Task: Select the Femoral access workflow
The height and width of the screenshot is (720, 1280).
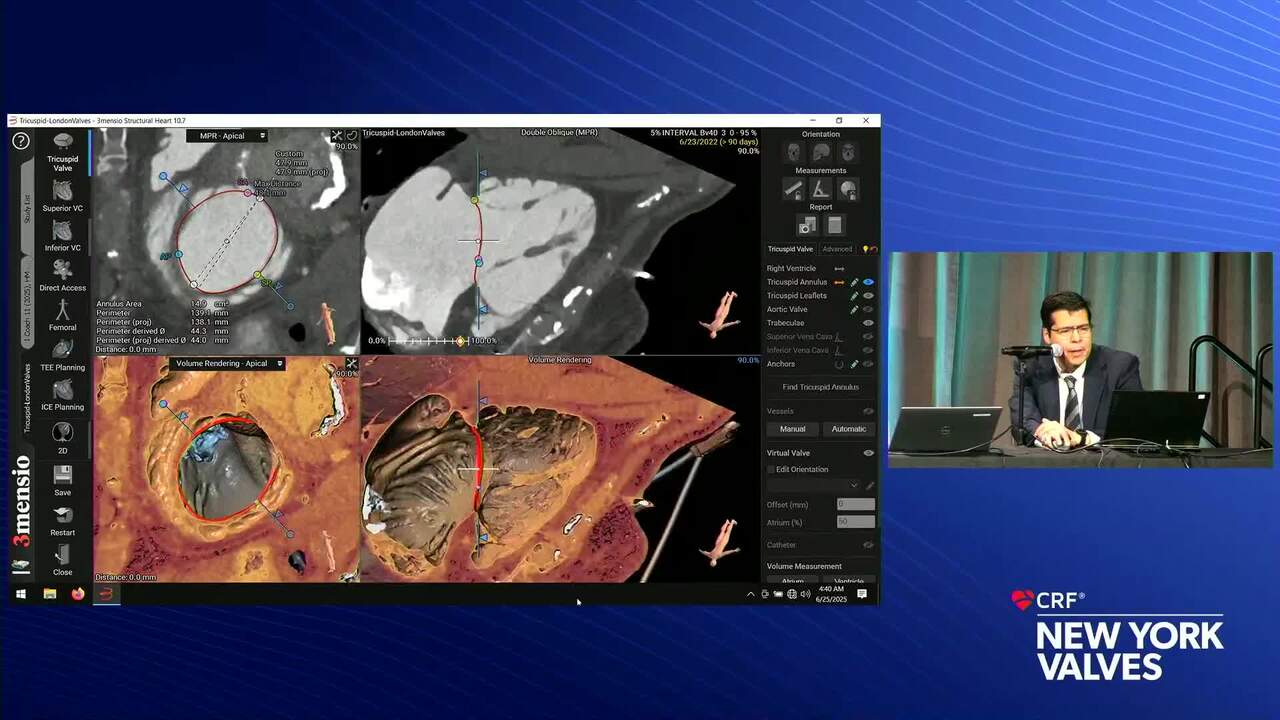Action: pyautogui.click(x=62, y=315)
